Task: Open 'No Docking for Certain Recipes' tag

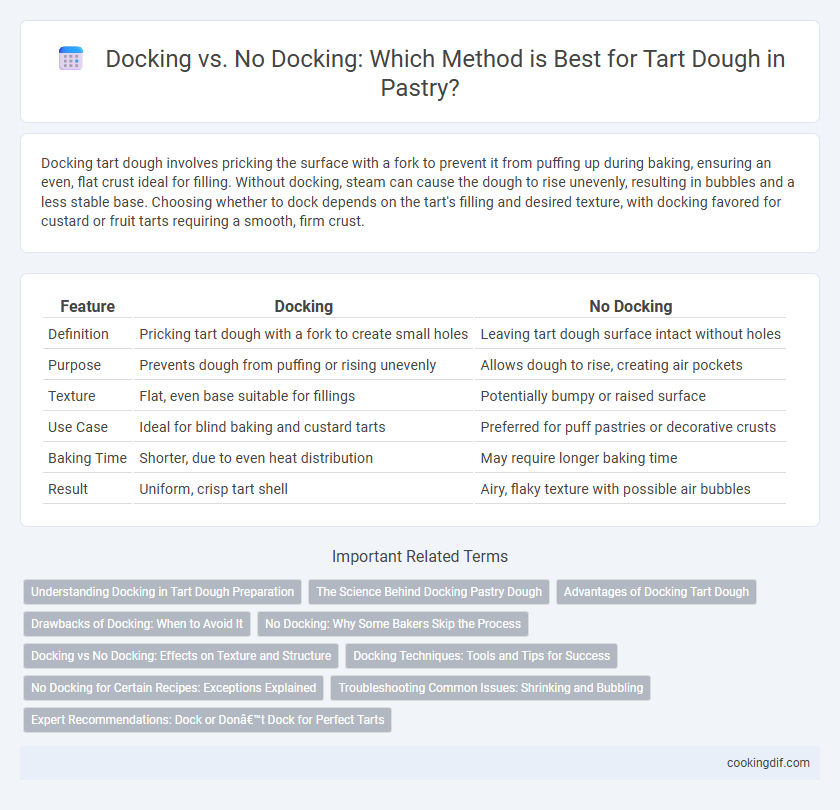Action: pos(174,688)
